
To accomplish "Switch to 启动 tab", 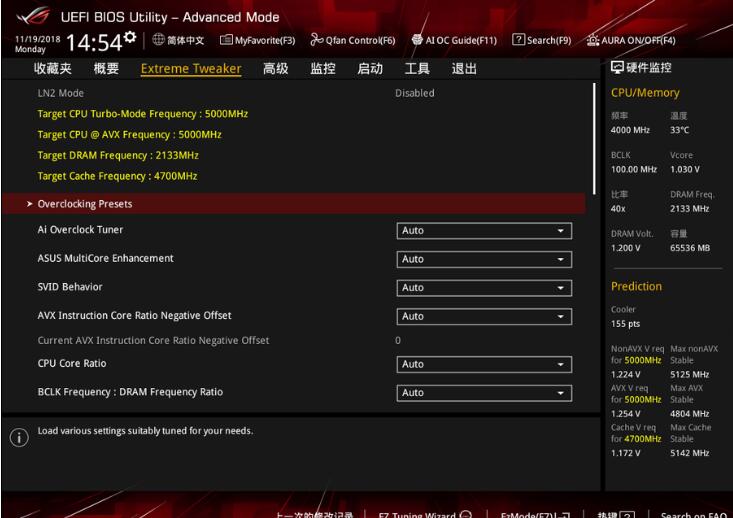I will (x=370, y=69).
